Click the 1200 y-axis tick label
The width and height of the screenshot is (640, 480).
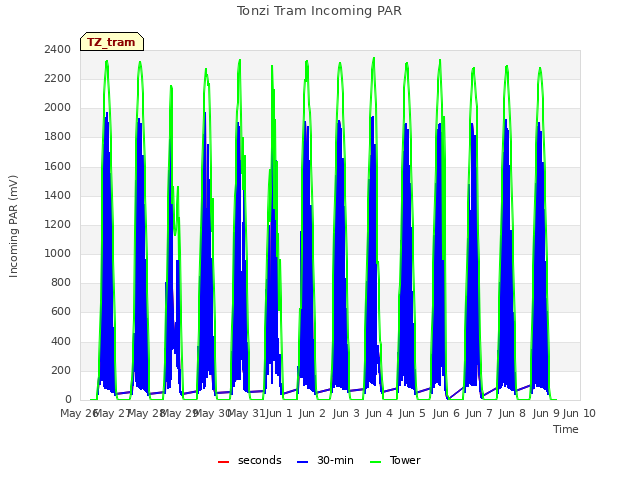[58, 224]
